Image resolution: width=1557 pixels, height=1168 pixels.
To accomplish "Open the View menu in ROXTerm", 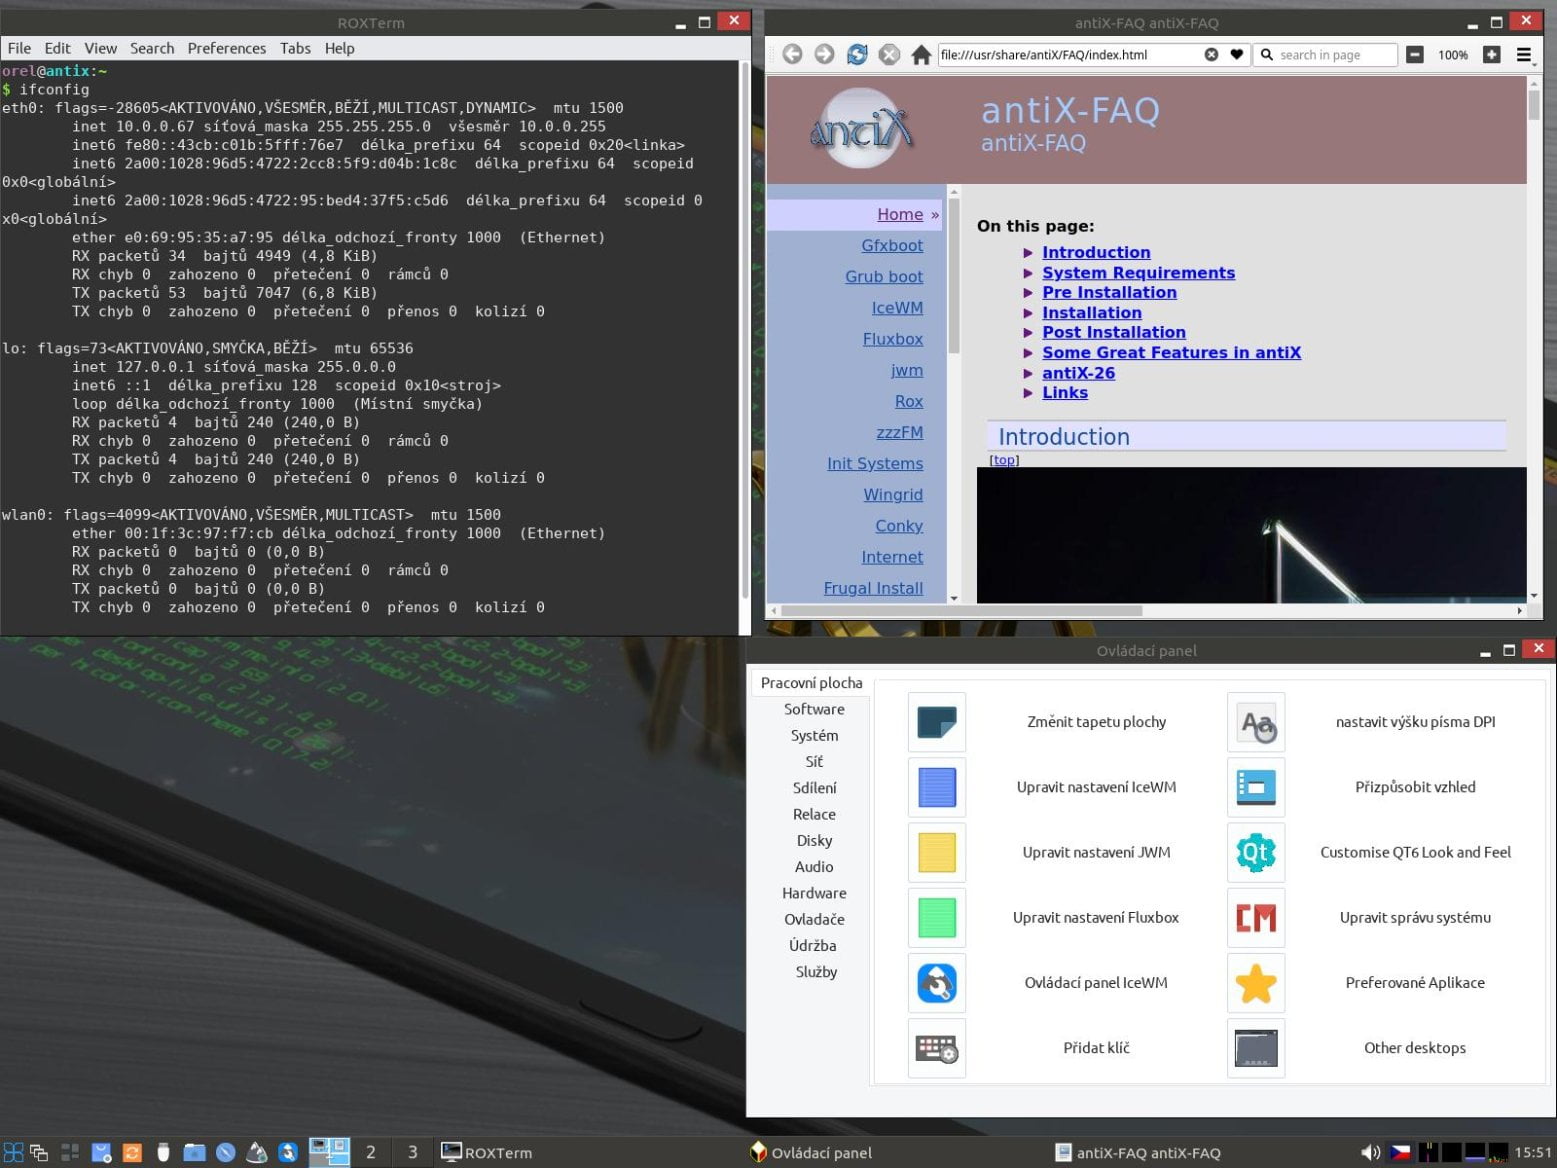I will click(x=100, y=48).
